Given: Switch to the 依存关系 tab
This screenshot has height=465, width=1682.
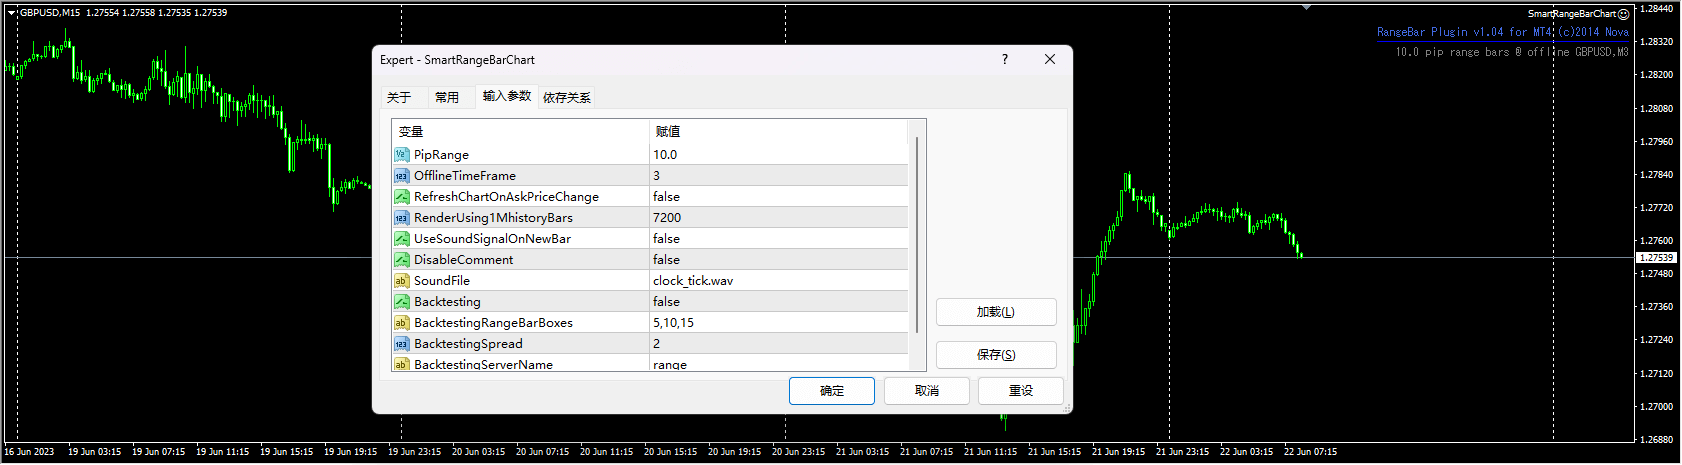Looking at the screenshot, I should pyautogui.click(x=566, y=97).
